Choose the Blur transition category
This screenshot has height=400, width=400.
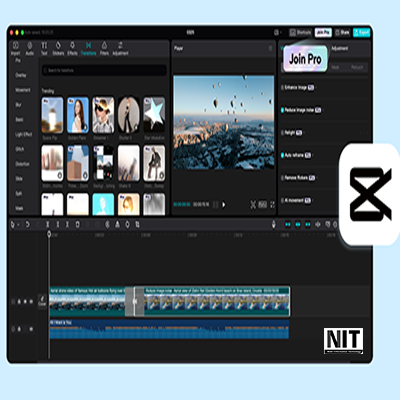click(x=18, y=105)
